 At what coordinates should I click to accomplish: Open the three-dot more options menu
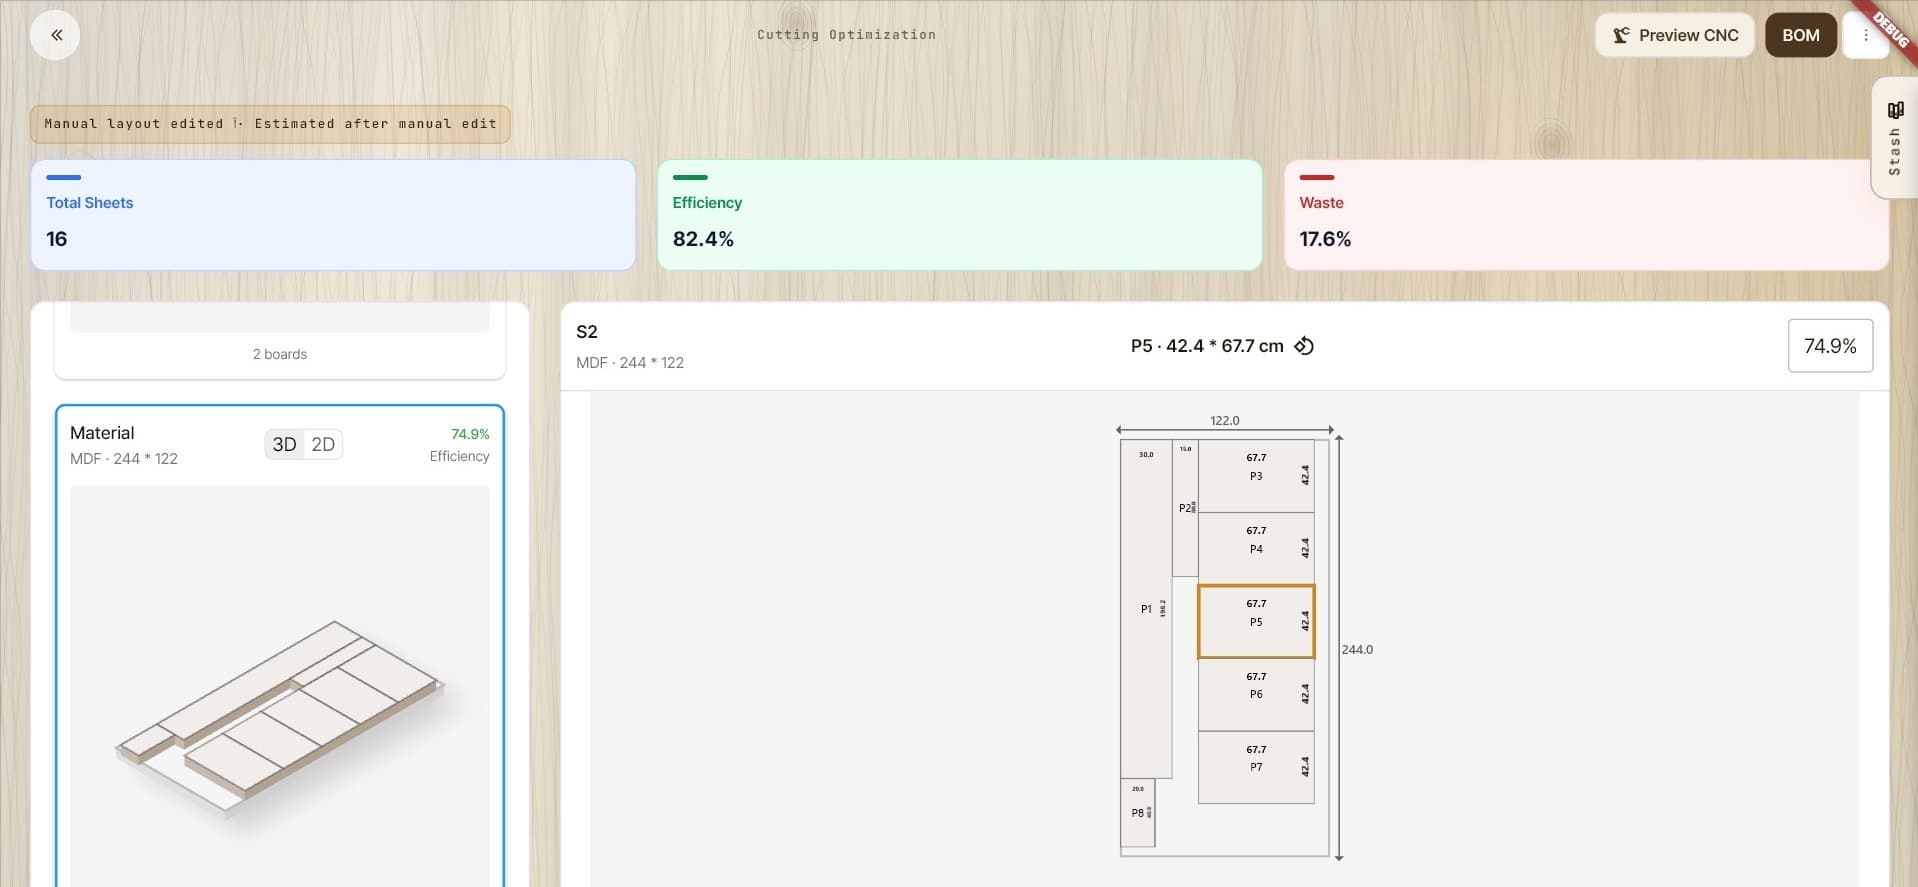[1865, 35]
